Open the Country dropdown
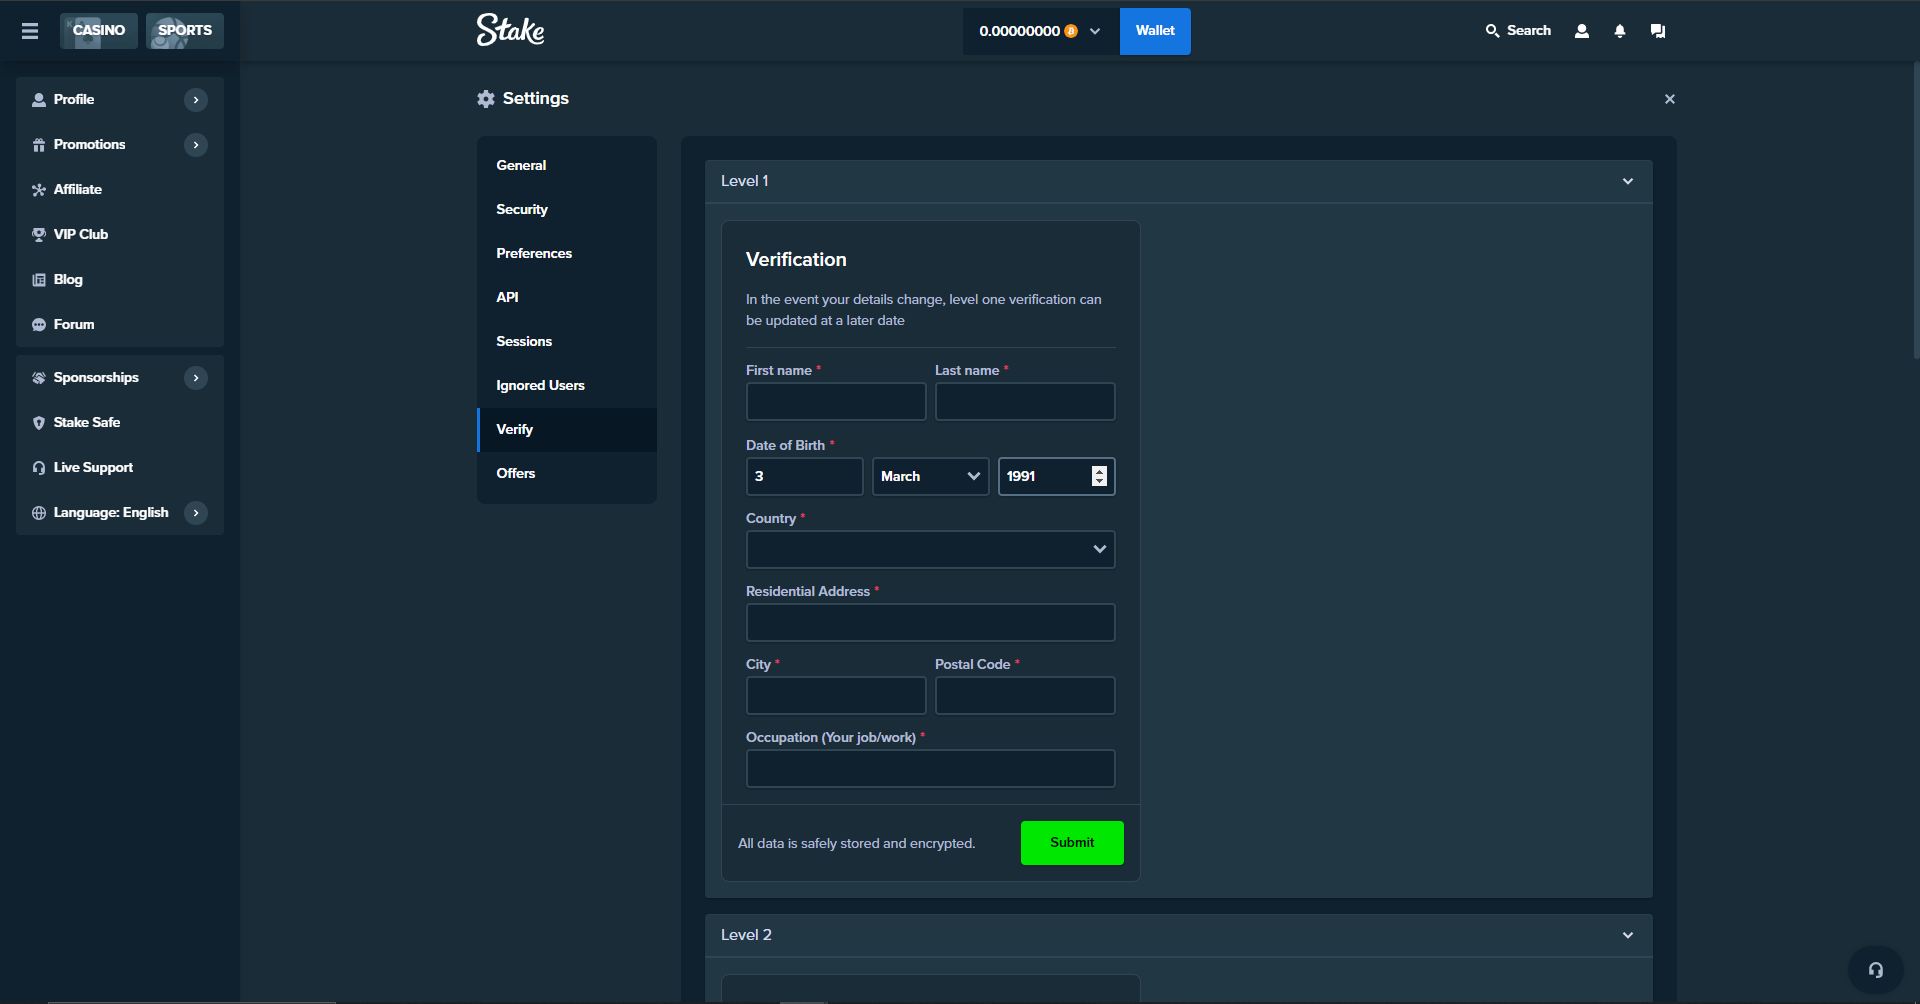1920x1004 pixels. (x=930, y=550)
